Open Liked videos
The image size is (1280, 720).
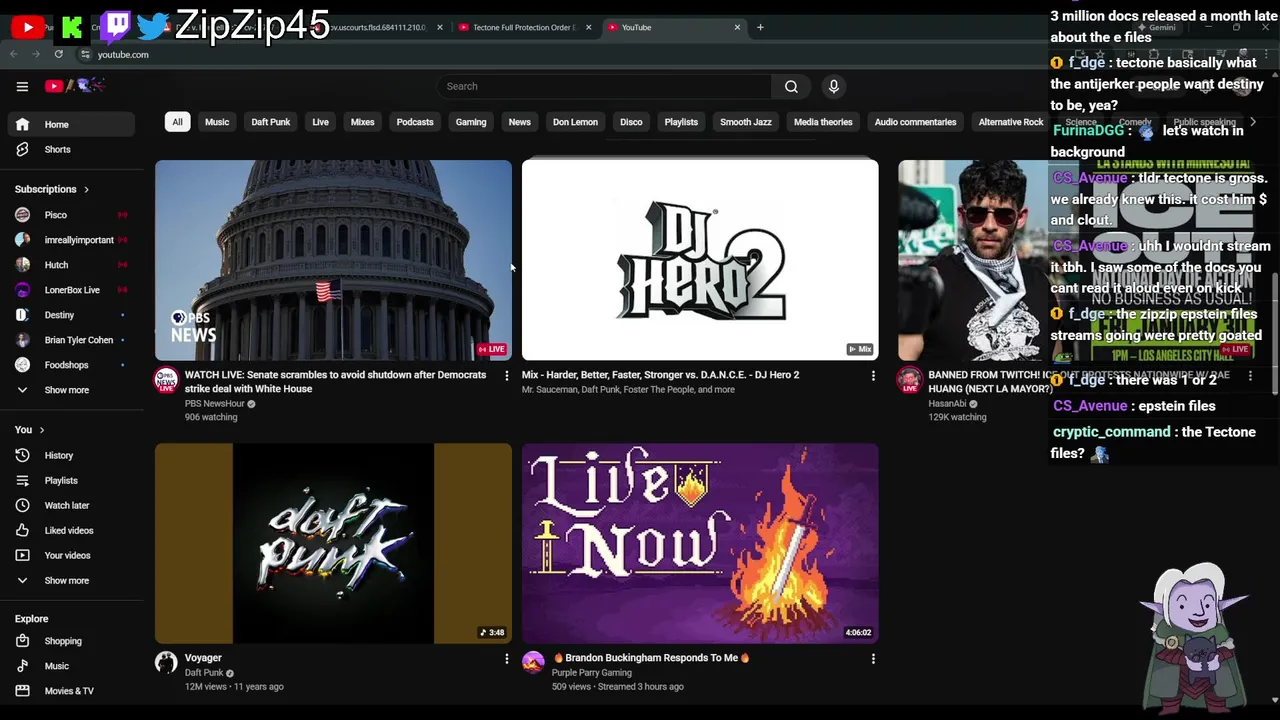[x=70, y=530]
